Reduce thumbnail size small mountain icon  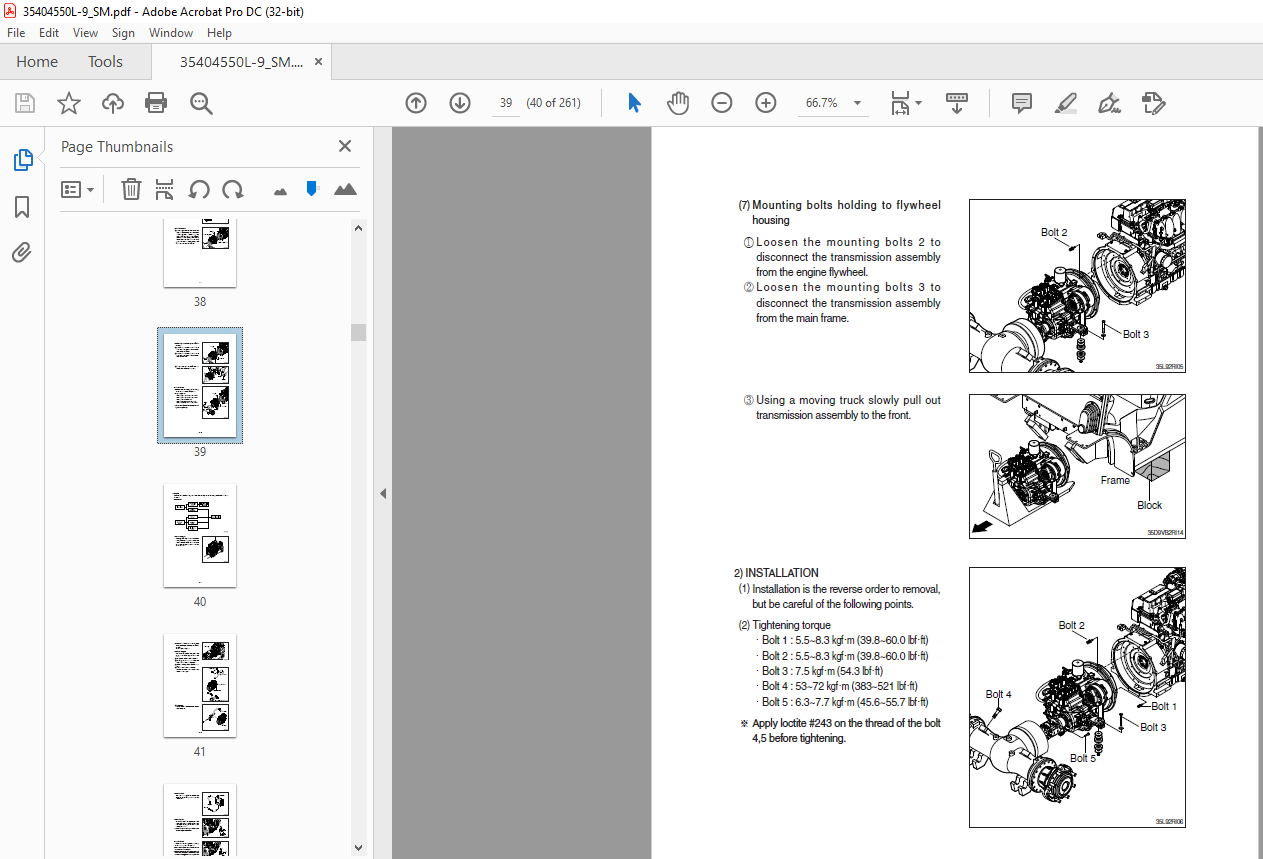coord(280,190)
